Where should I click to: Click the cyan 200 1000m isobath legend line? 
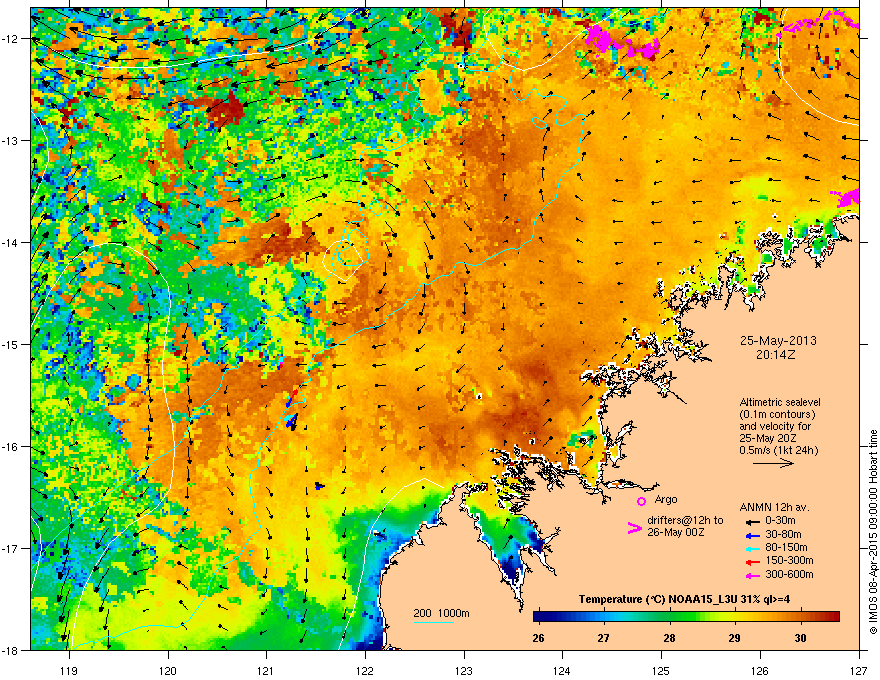point(433,622)
